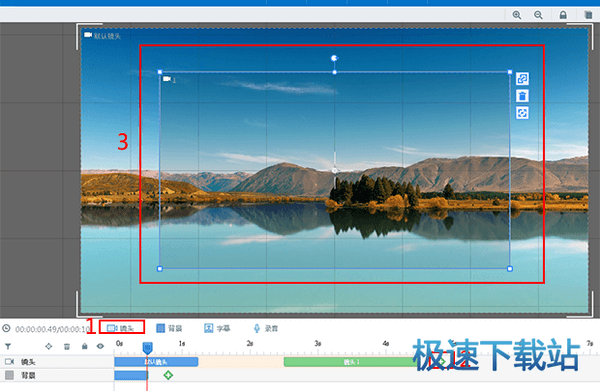
Task: Select green diamond keyframe on background track
Action: click(168, 375)
